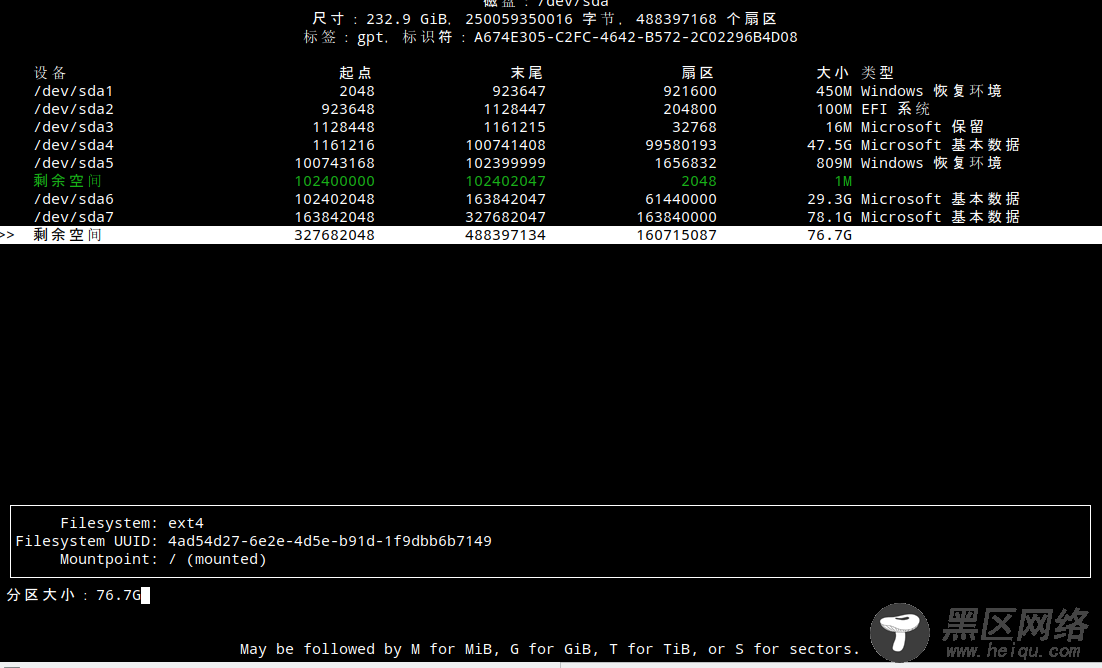Click the 分区大小 input field showing 76.7G
This screenshot has width=1102, height=668.
tap(123, 596)
